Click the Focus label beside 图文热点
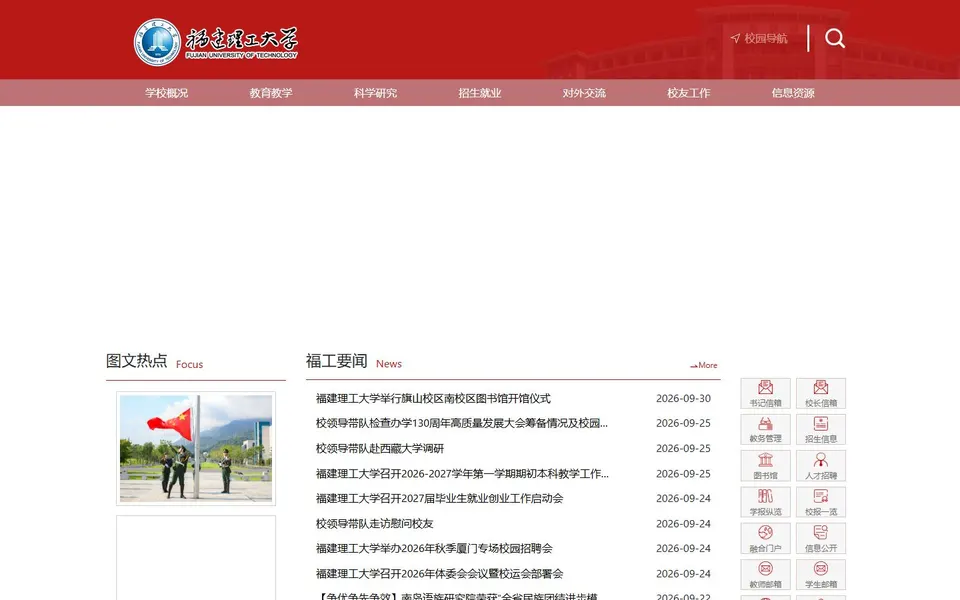The height and width of the screenshot is (600, 960). click(x=189, y=364)
